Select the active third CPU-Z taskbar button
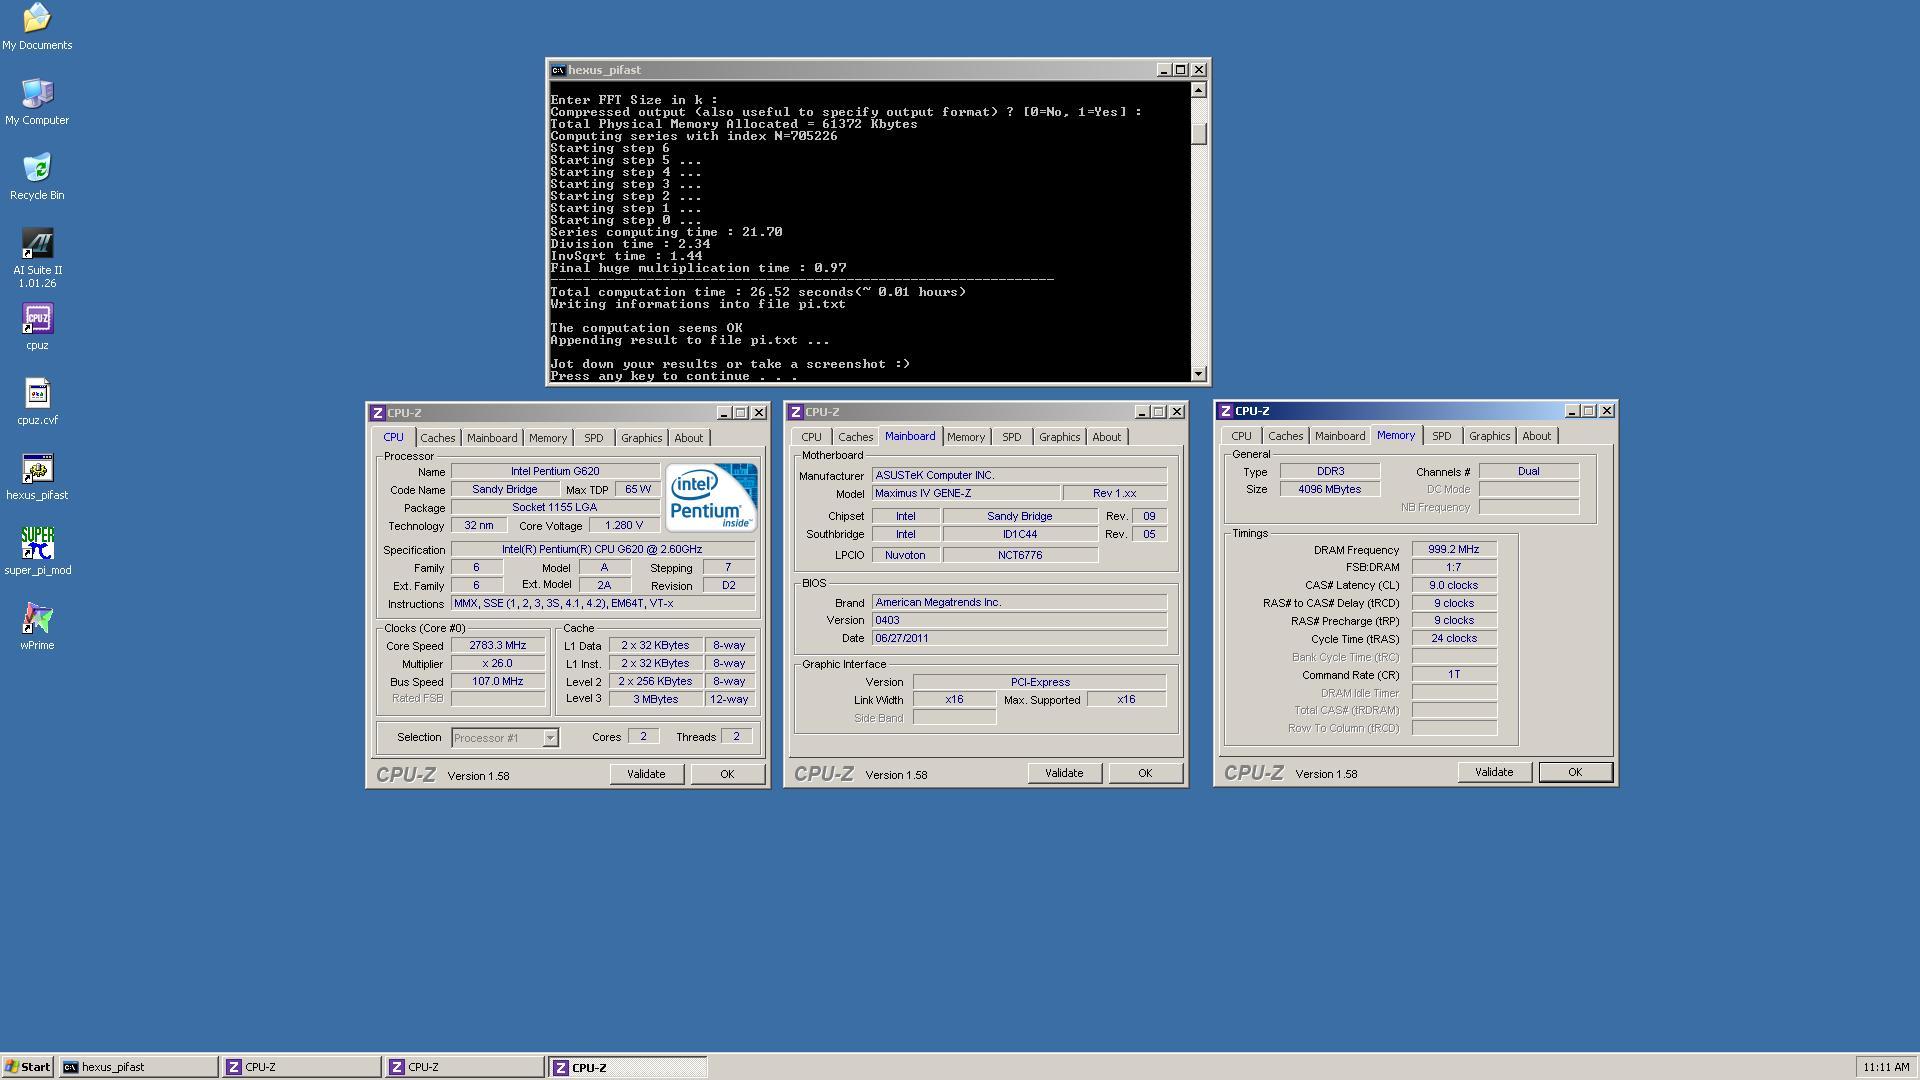The height and width of the screenshot is (1080, 1920). (x=627, y=1067)
